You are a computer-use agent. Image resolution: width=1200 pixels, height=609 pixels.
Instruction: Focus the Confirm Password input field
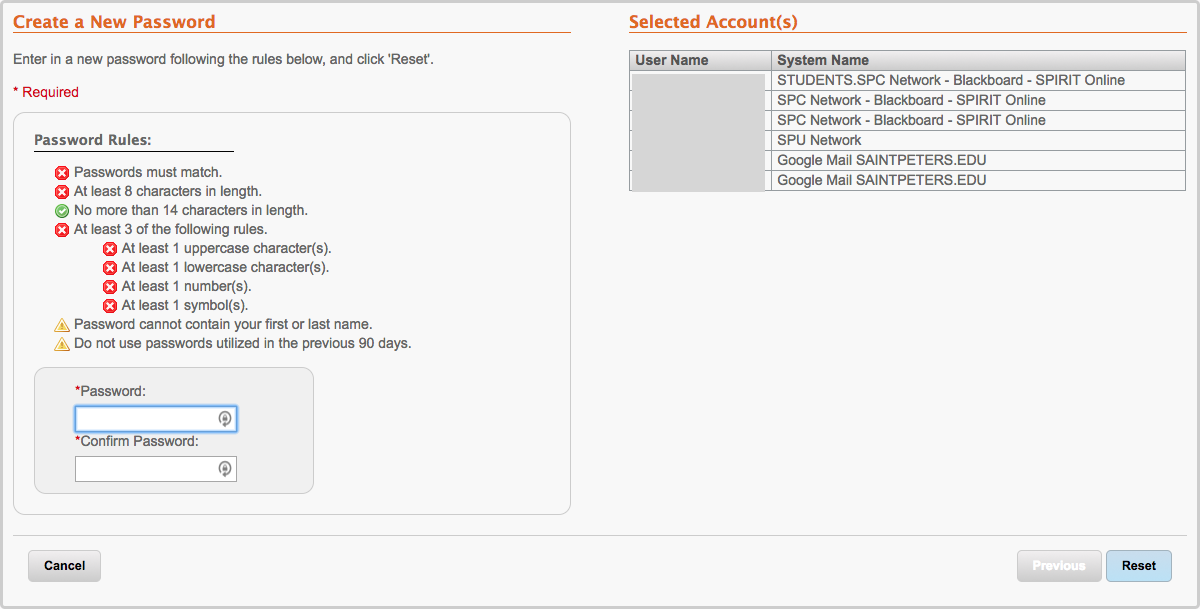pos(156,469)
